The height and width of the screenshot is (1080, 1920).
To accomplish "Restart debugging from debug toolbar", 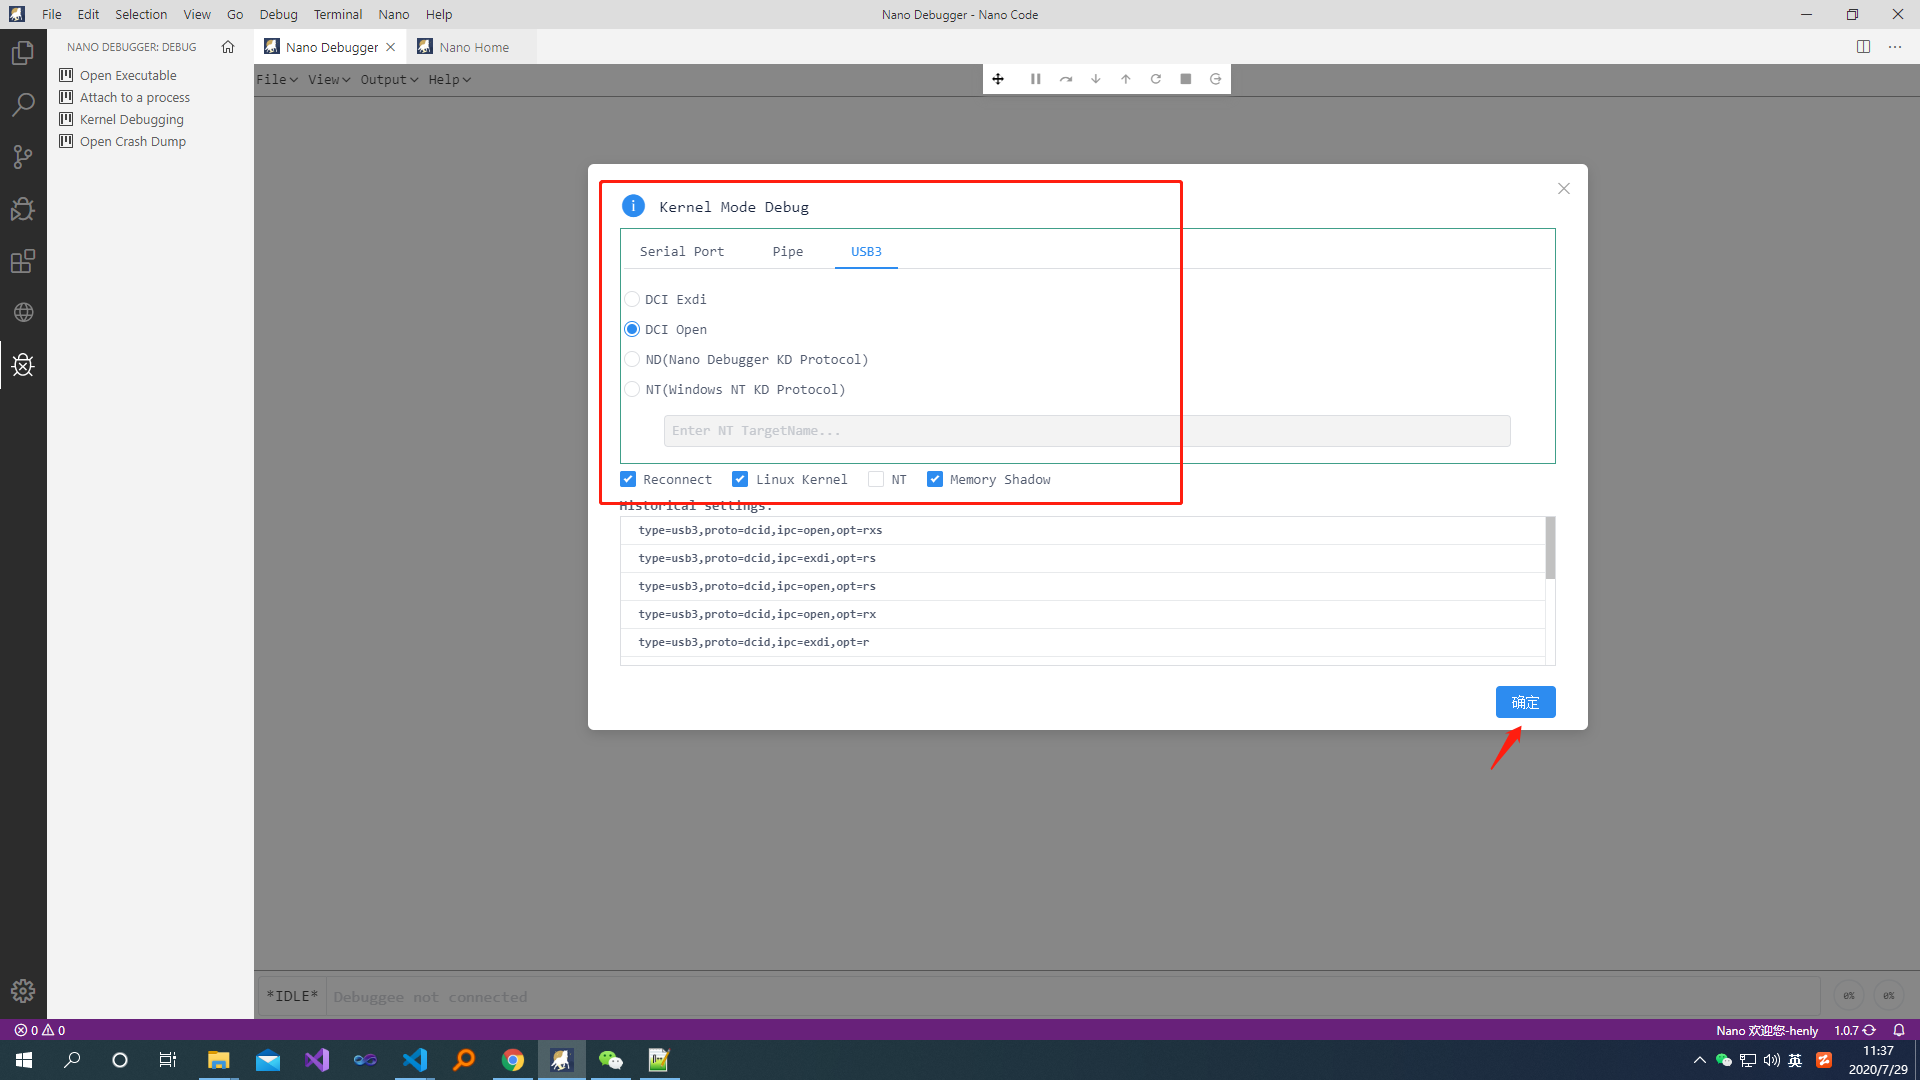I will click(1156, 79).
